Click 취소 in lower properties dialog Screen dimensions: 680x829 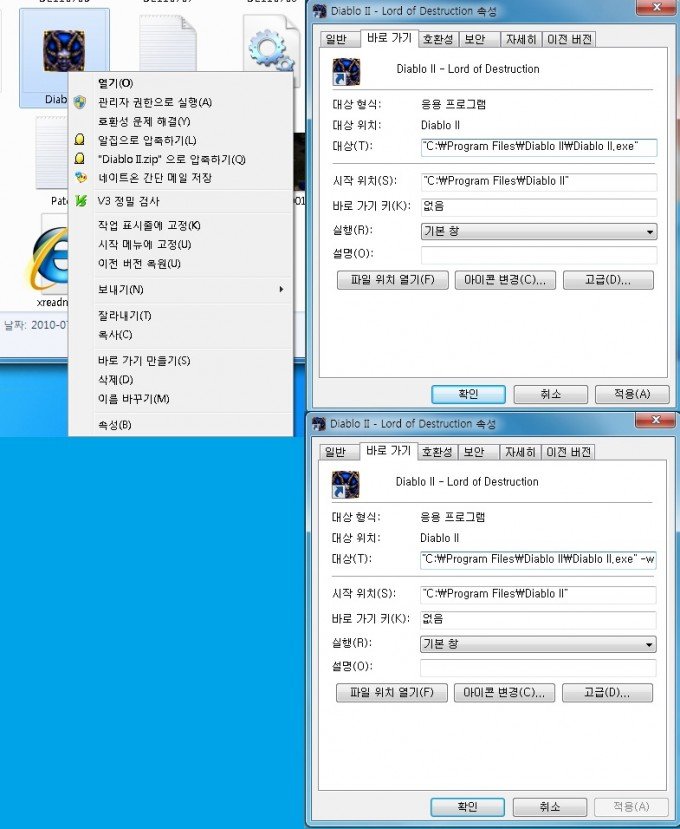pos(549,807)
